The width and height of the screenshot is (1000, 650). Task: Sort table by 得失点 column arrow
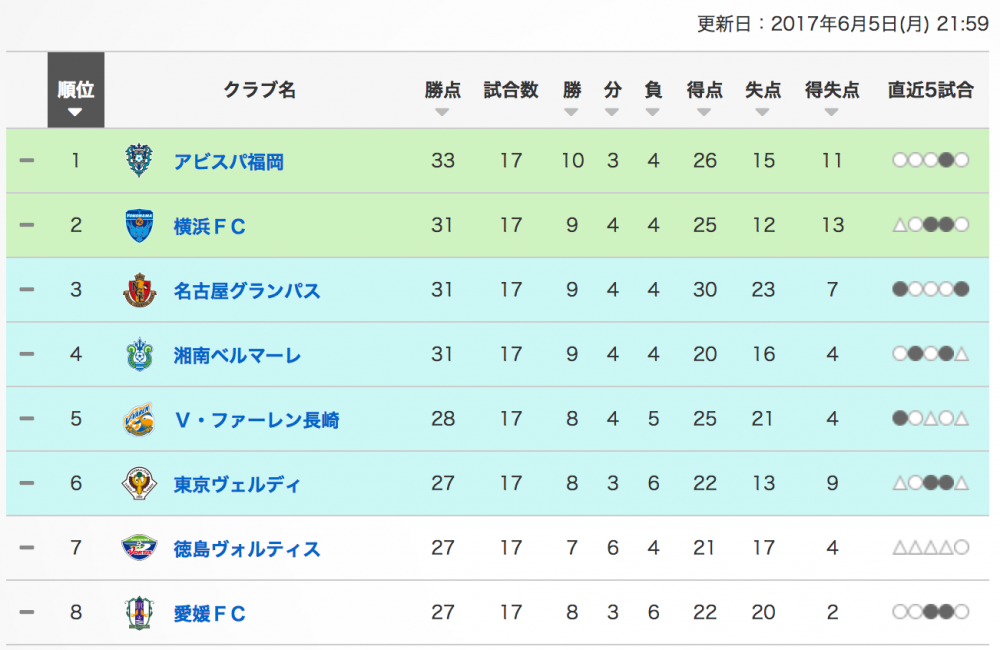(x=831, y=112)
